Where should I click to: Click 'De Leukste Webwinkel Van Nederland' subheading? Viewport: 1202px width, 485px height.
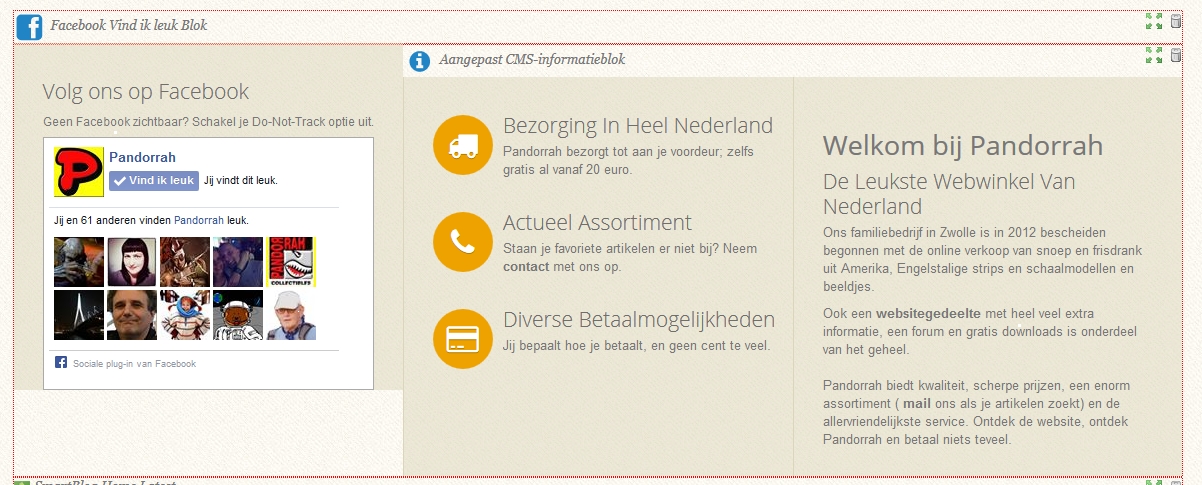click(x=949, y=194)
